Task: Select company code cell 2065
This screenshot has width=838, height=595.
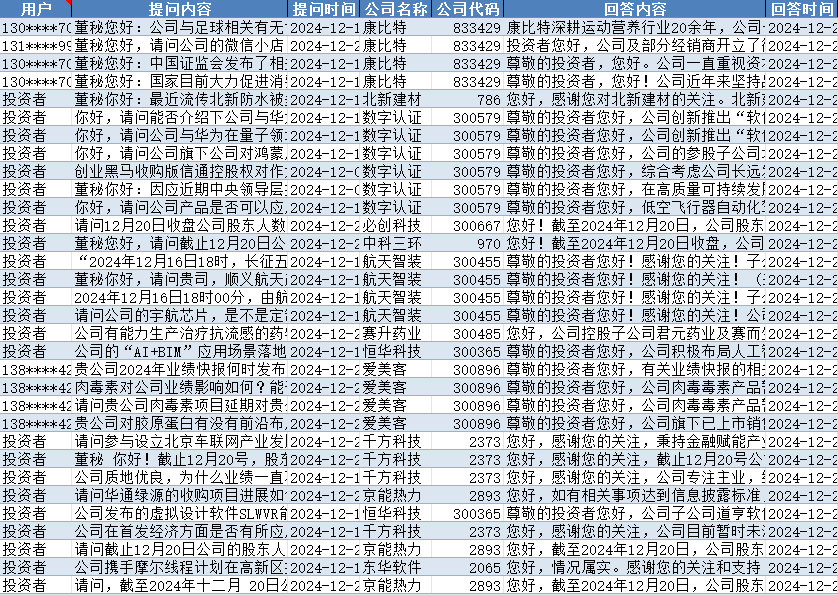Action: point(468,567)
